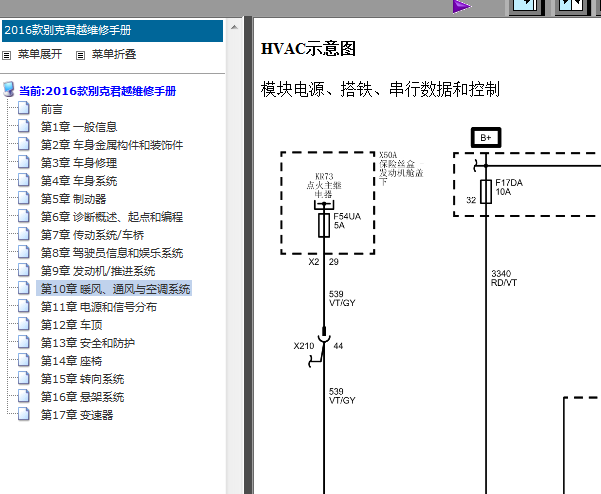The image size is (601, 494).
Task: Open 第8章 驾驶员信息和娱乐系统
Action: 112,253
